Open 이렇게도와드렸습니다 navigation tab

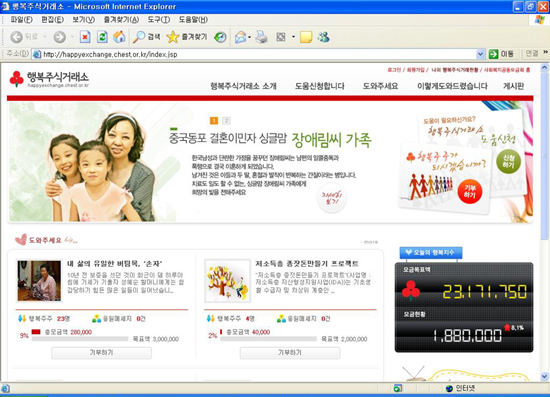(452, 86)
